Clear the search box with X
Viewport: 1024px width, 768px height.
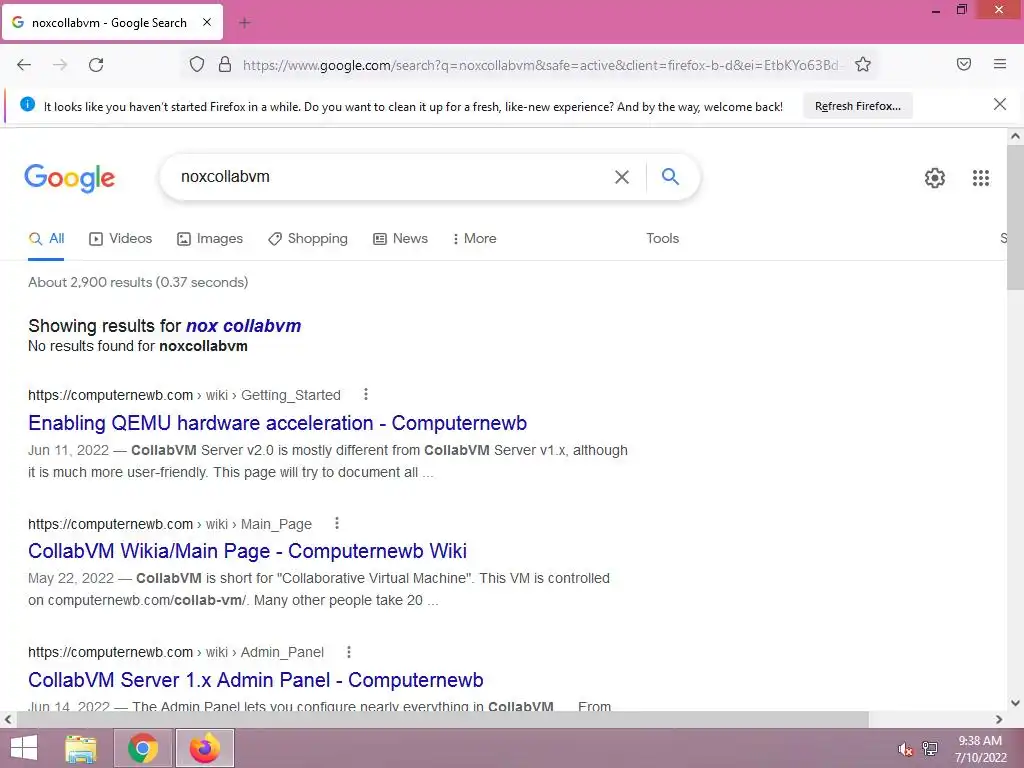click(x=622, y=177)
